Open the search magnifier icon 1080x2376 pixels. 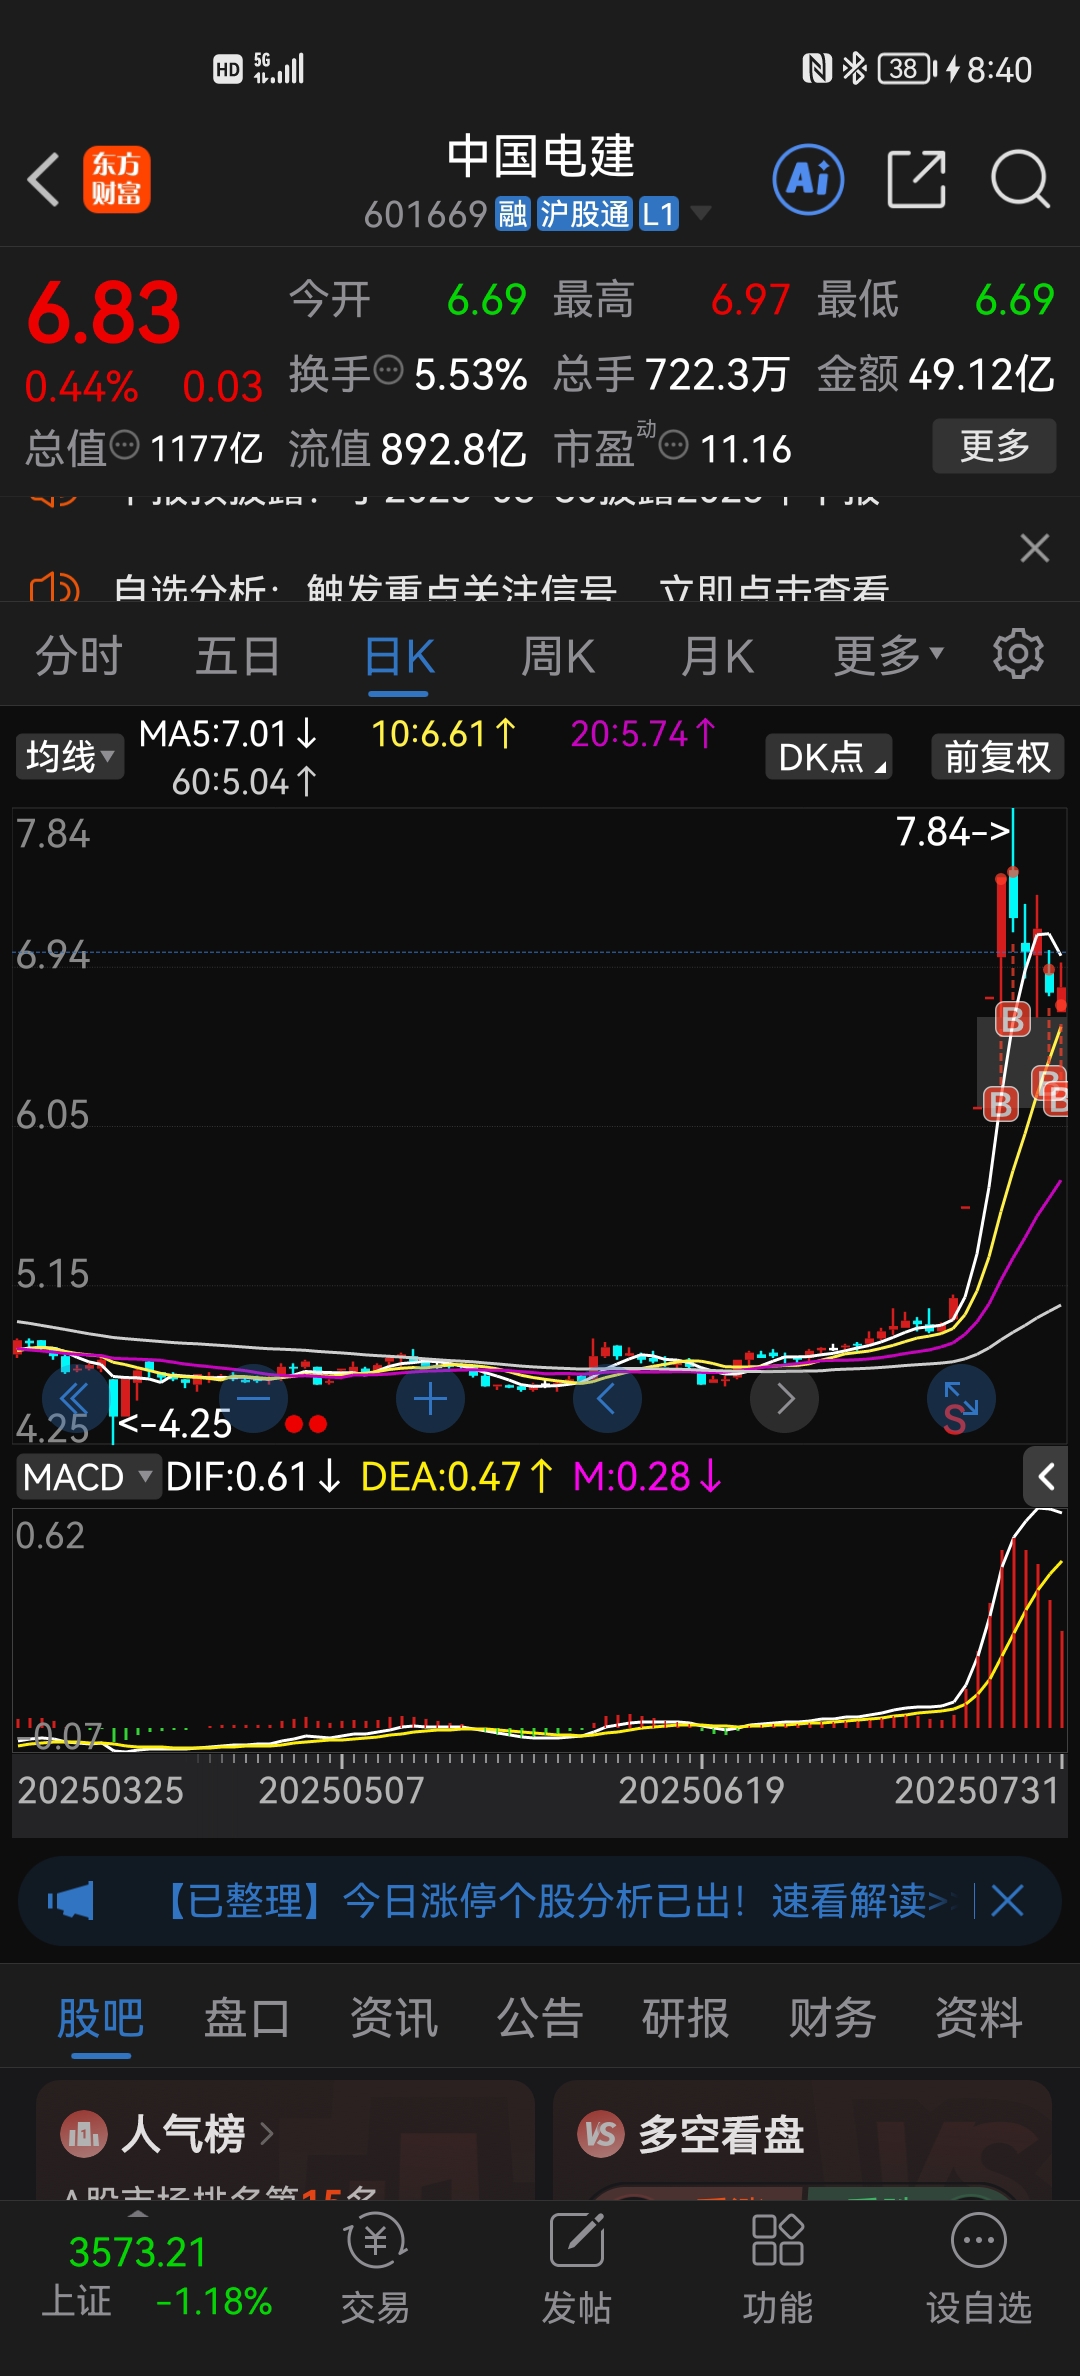pos(1020,180)
